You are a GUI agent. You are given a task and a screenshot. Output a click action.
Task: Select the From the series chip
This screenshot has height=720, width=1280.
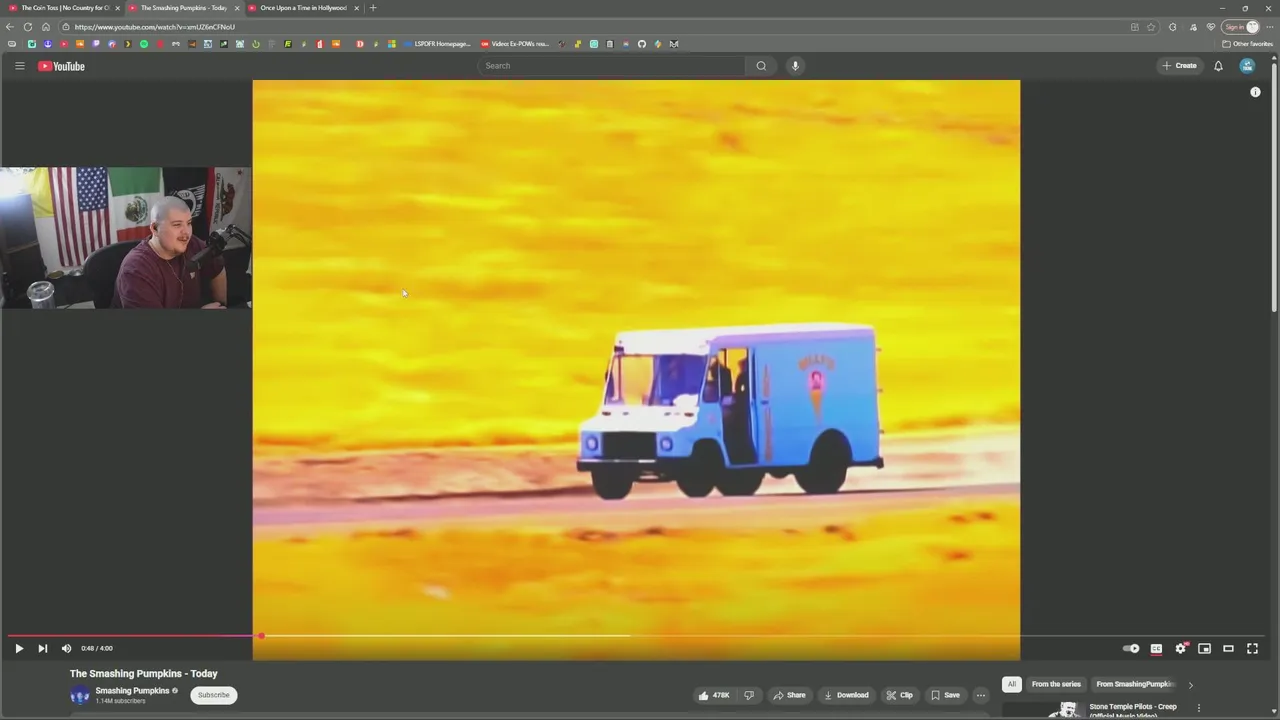coord(1056,684)
